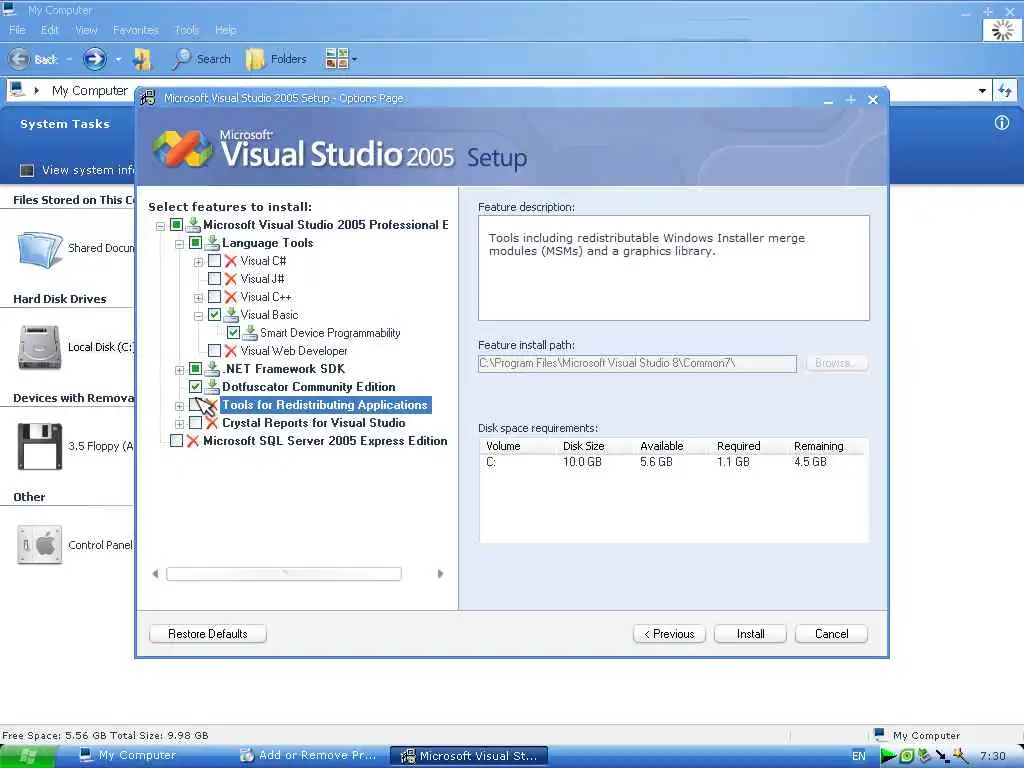Click the Visual C# not-installed X icon
The image size is (1024, 768).
click(231, 261)
